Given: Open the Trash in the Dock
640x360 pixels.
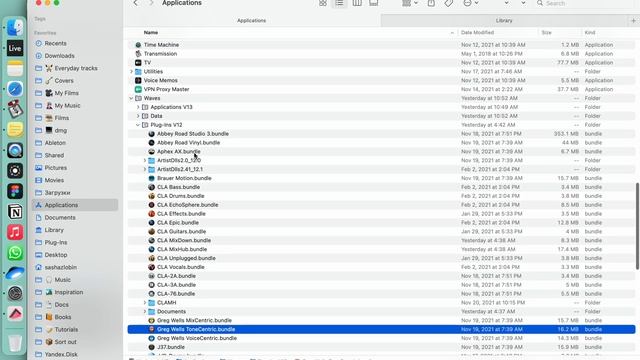Looking at the screenshot, I should pyautogui.click(x=15, y=343).
